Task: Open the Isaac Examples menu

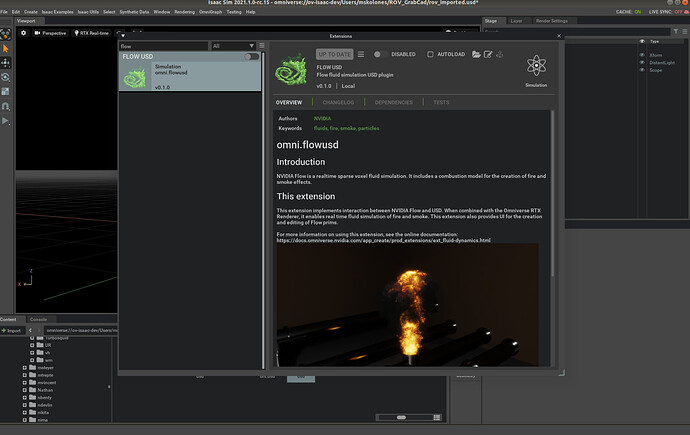Action: pos(58,12)
